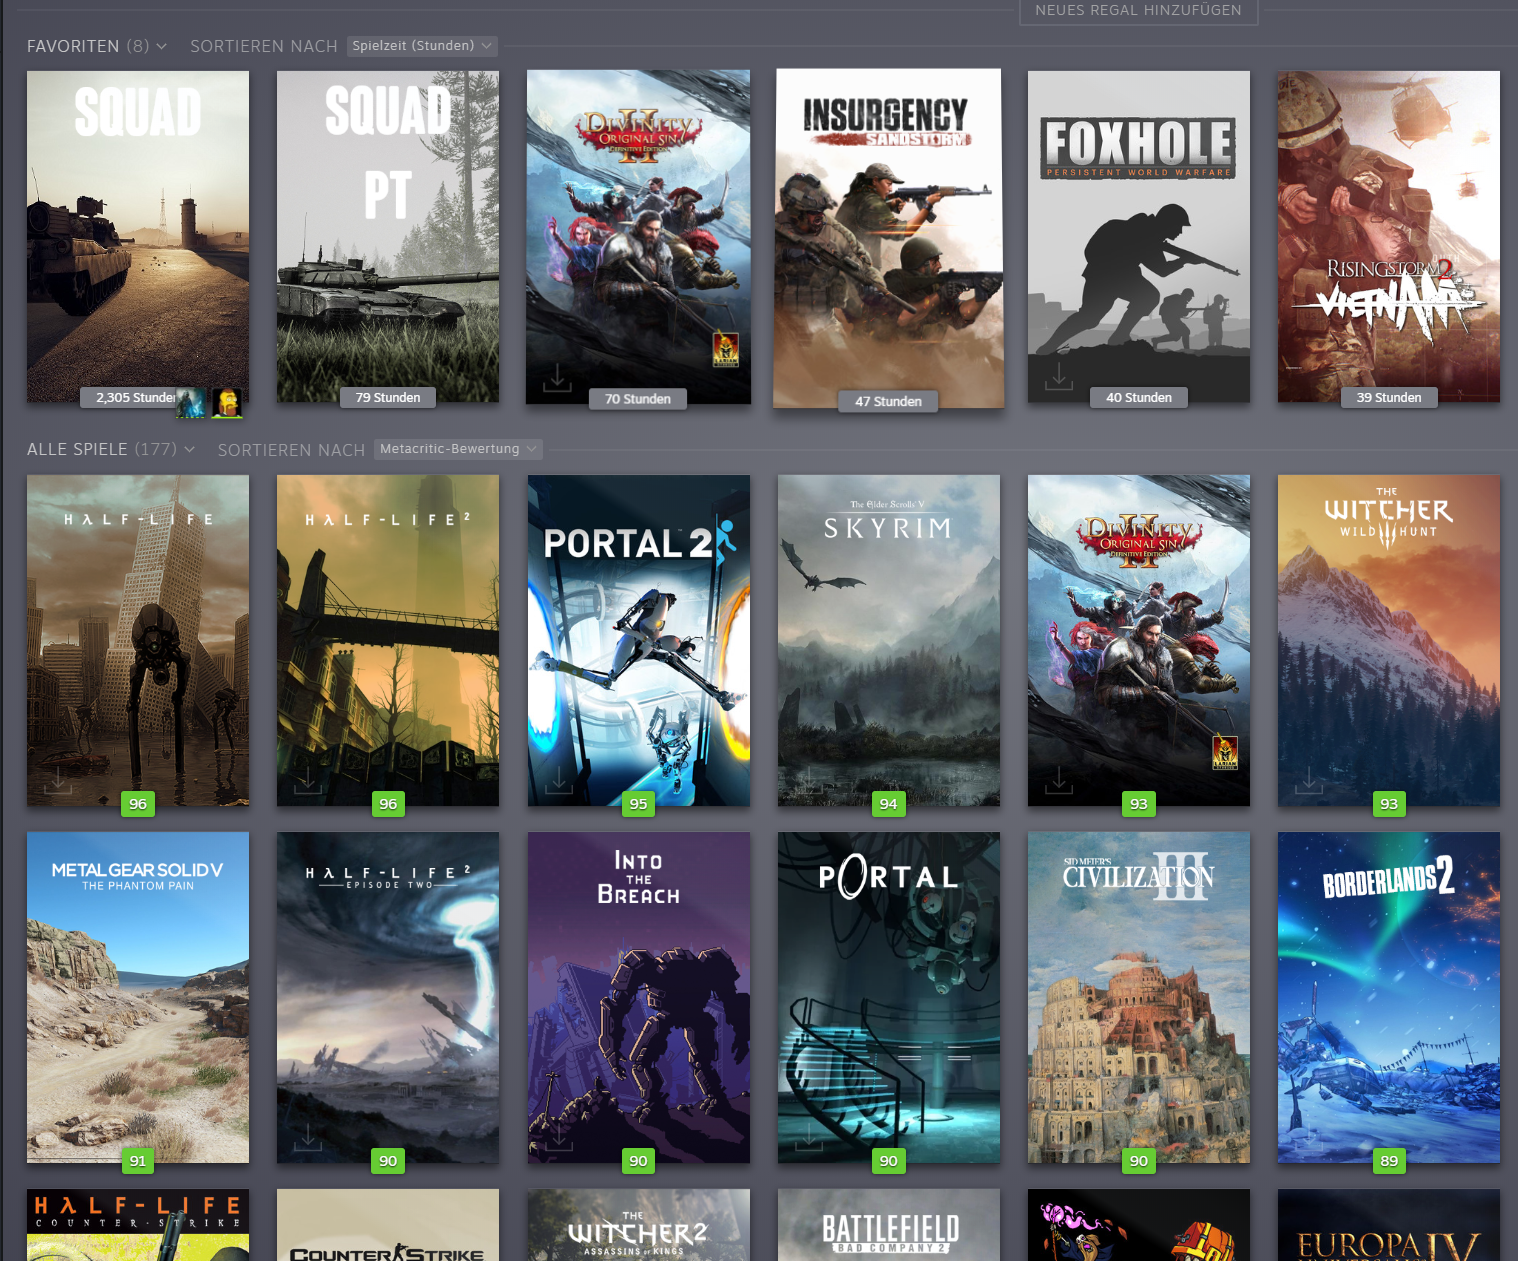Collapse the Alle Spiele shelf

(x=190, y=449)
